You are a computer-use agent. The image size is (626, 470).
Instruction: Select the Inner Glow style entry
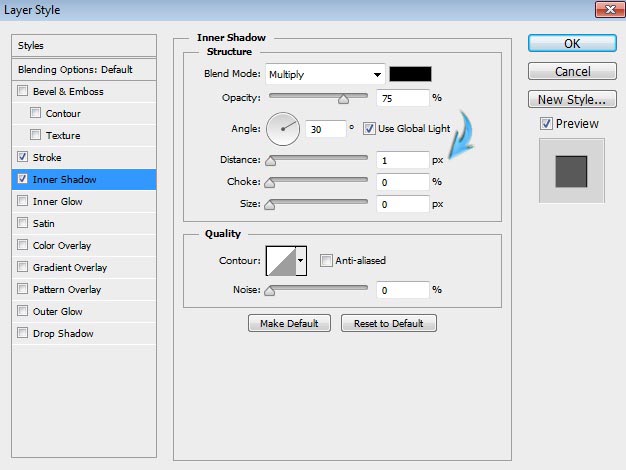pos(57,201)
